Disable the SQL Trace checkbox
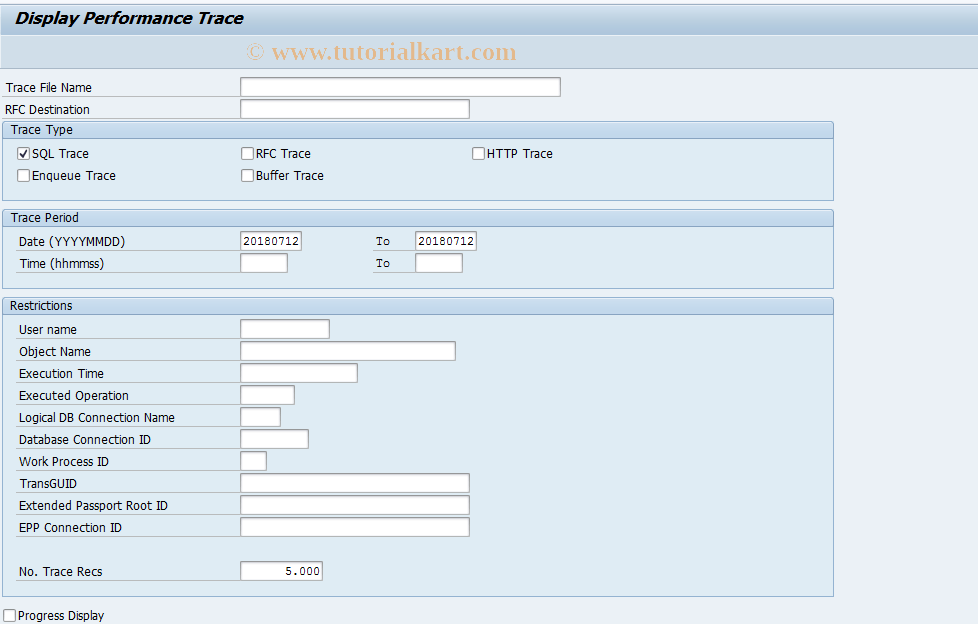Screen dimensions: 978x624 23,153
